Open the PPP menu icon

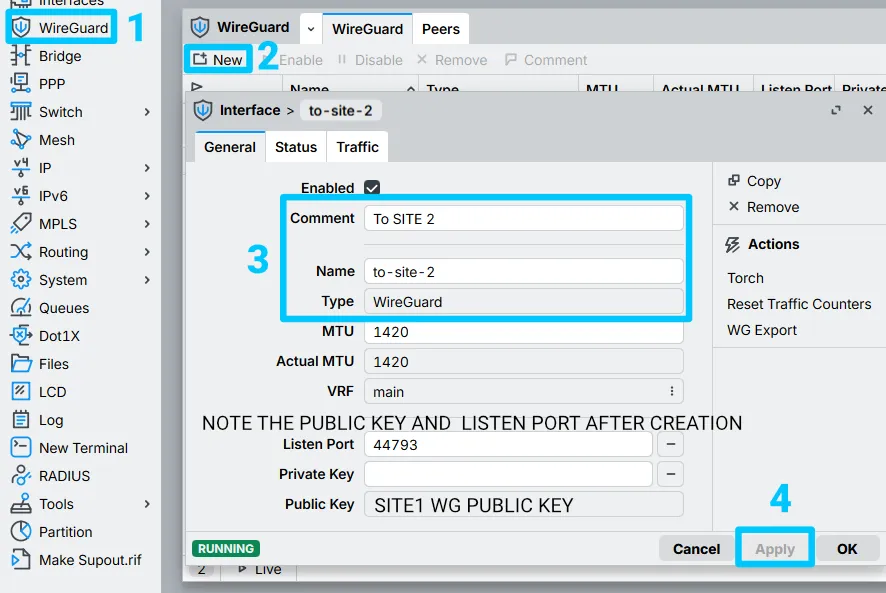(20, 84)
